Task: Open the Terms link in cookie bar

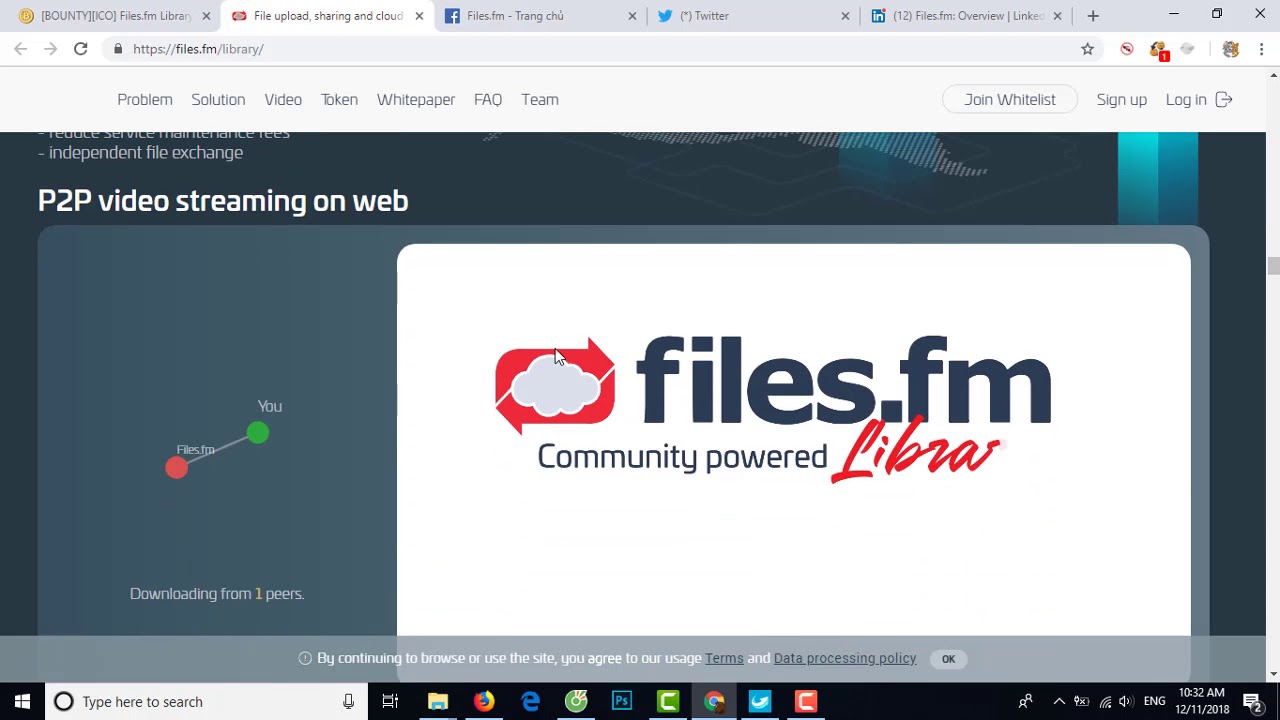Action: pos(724,658)
